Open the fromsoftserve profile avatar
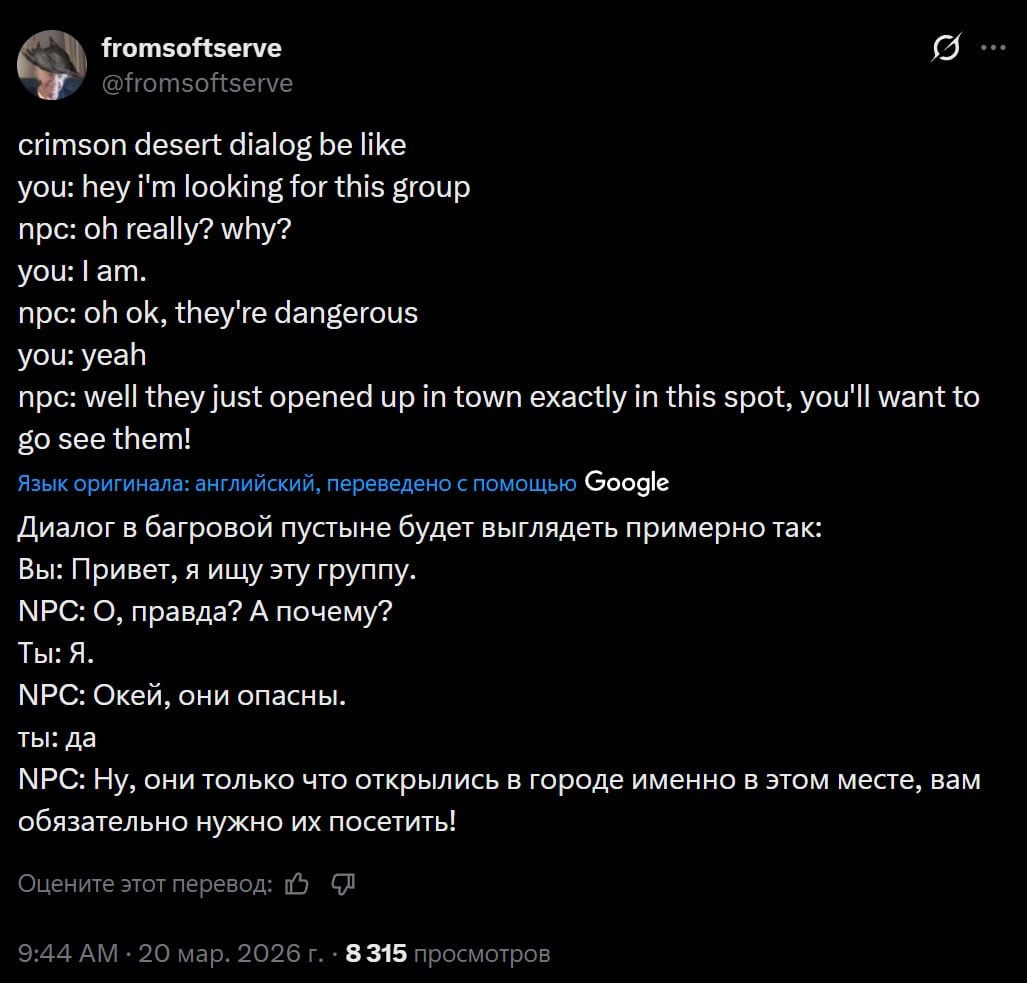 [x=52, y=65]
